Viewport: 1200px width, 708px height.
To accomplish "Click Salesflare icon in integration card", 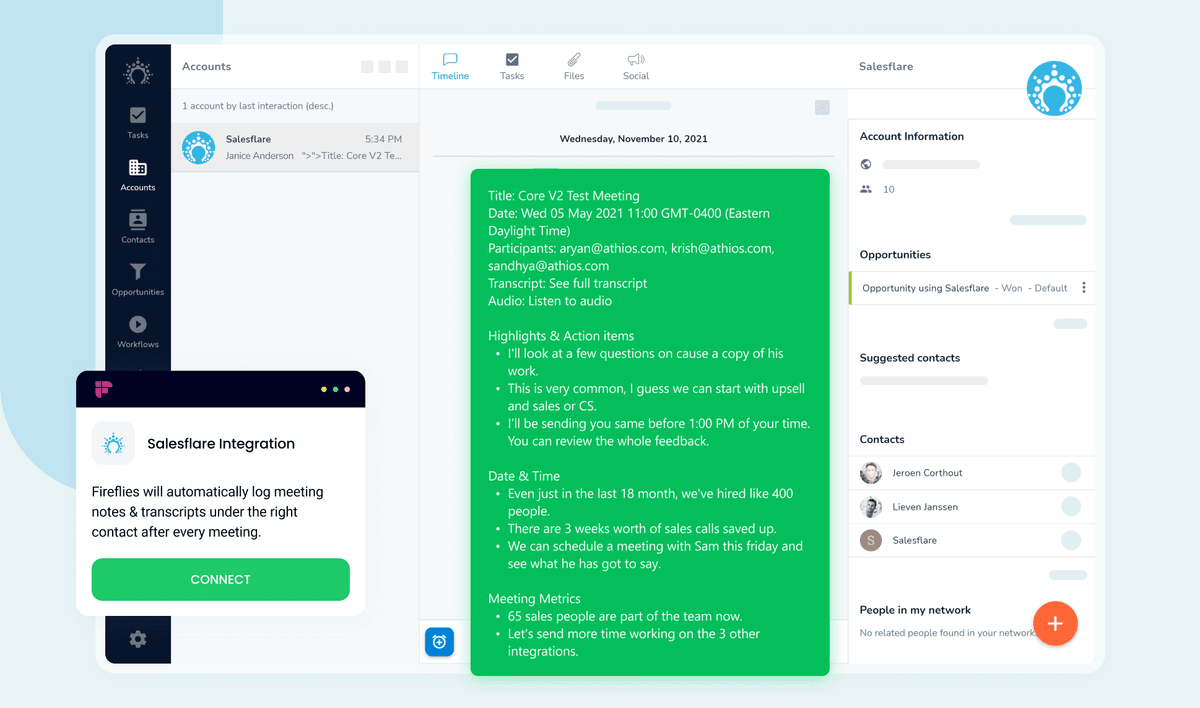I will [x=114, y=443].
